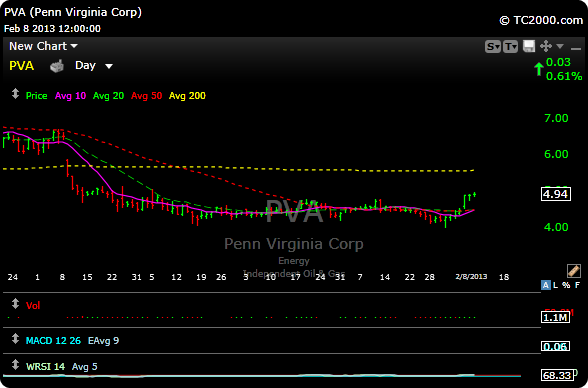Click the yellow PVA ticker symbol
Viewport: 588px width, 388px height.
(21, 66)
